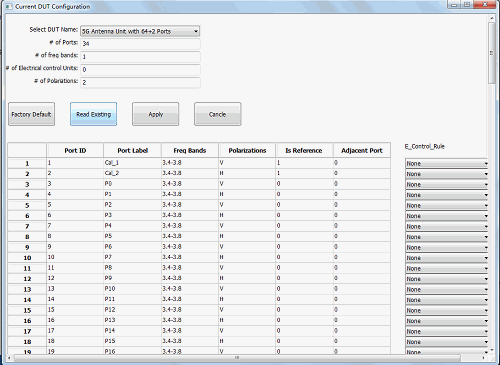The height and width of the screenshot is (365, 500).
Task: Click the horizontal scrollbar right arrow
Action: [483, 358]
